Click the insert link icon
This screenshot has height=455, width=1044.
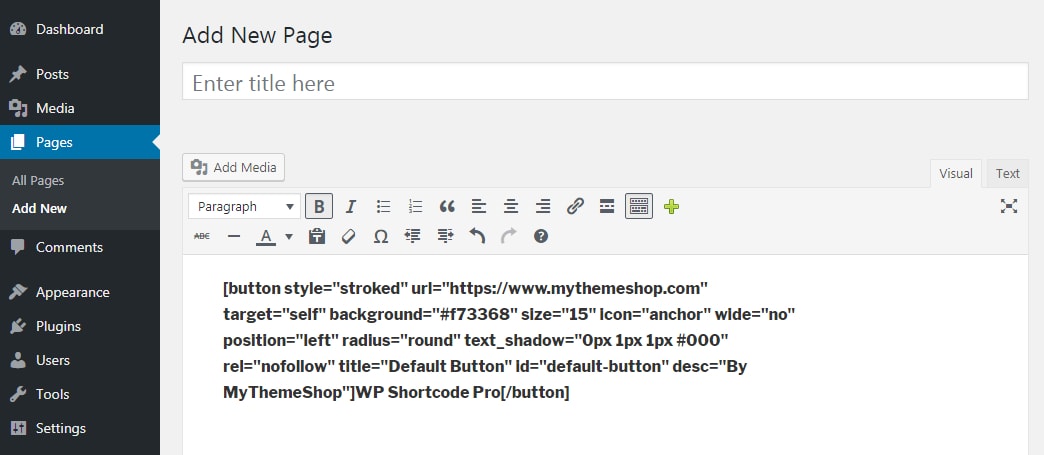[575, 206]
